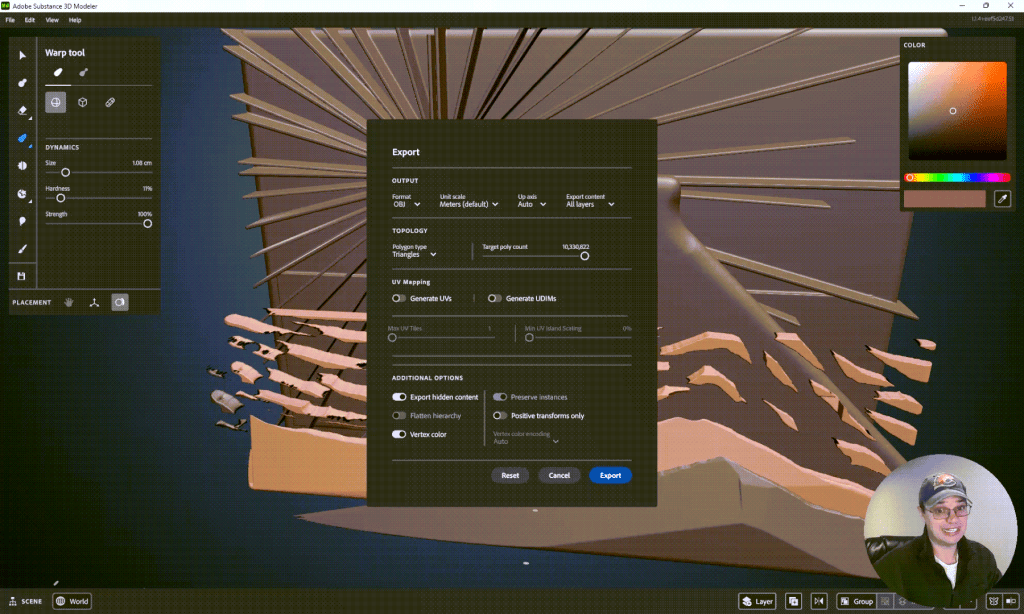Viewport: 1024px width, 614px height.
Task: Turn off Export hidden content toggle
Action: point(399,397)
